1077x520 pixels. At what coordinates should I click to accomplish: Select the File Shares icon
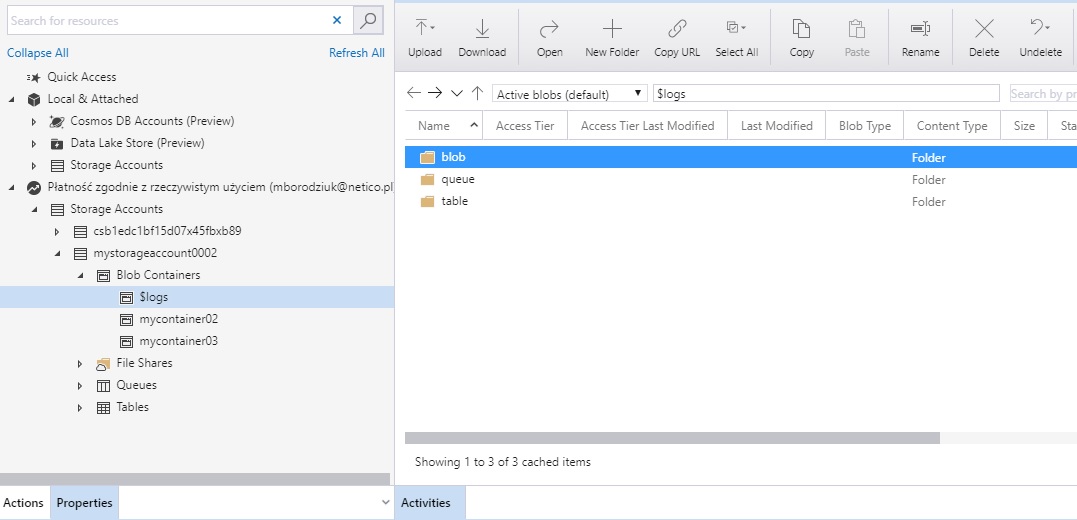[103, 363]
